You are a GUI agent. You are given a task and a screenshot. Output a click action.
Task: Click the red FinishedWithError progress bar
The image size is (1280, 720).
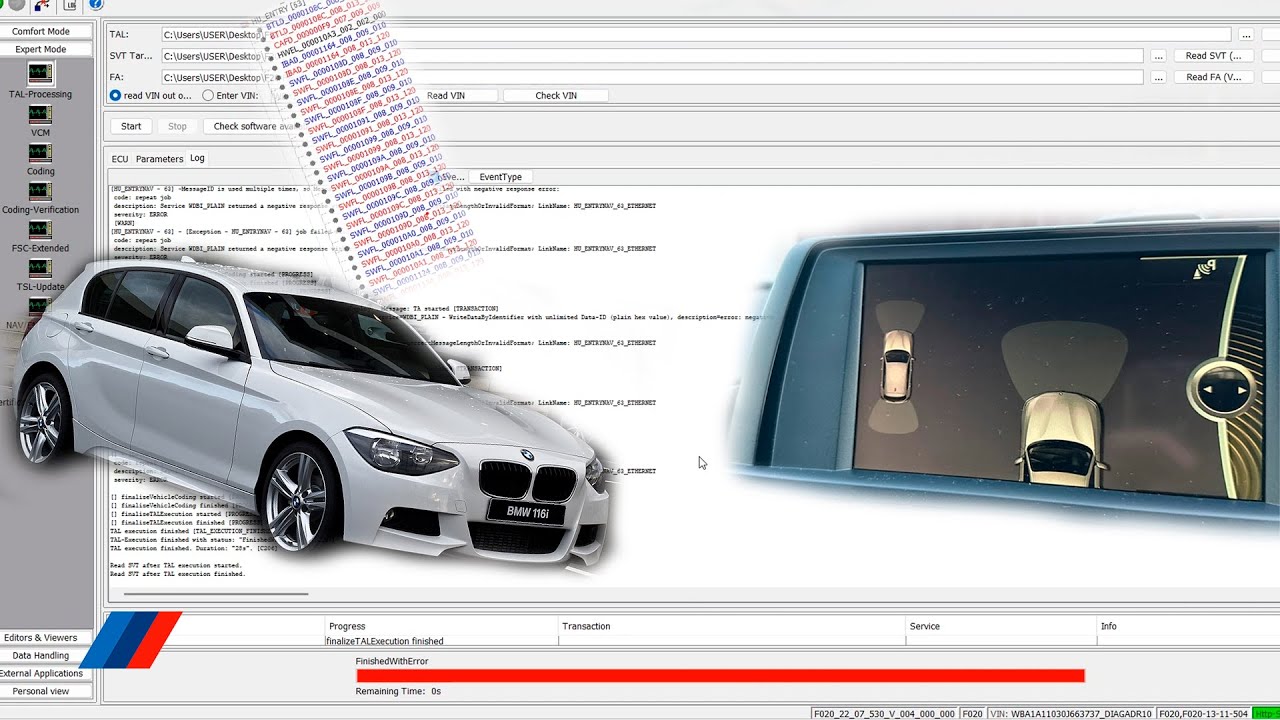[720, 676]
